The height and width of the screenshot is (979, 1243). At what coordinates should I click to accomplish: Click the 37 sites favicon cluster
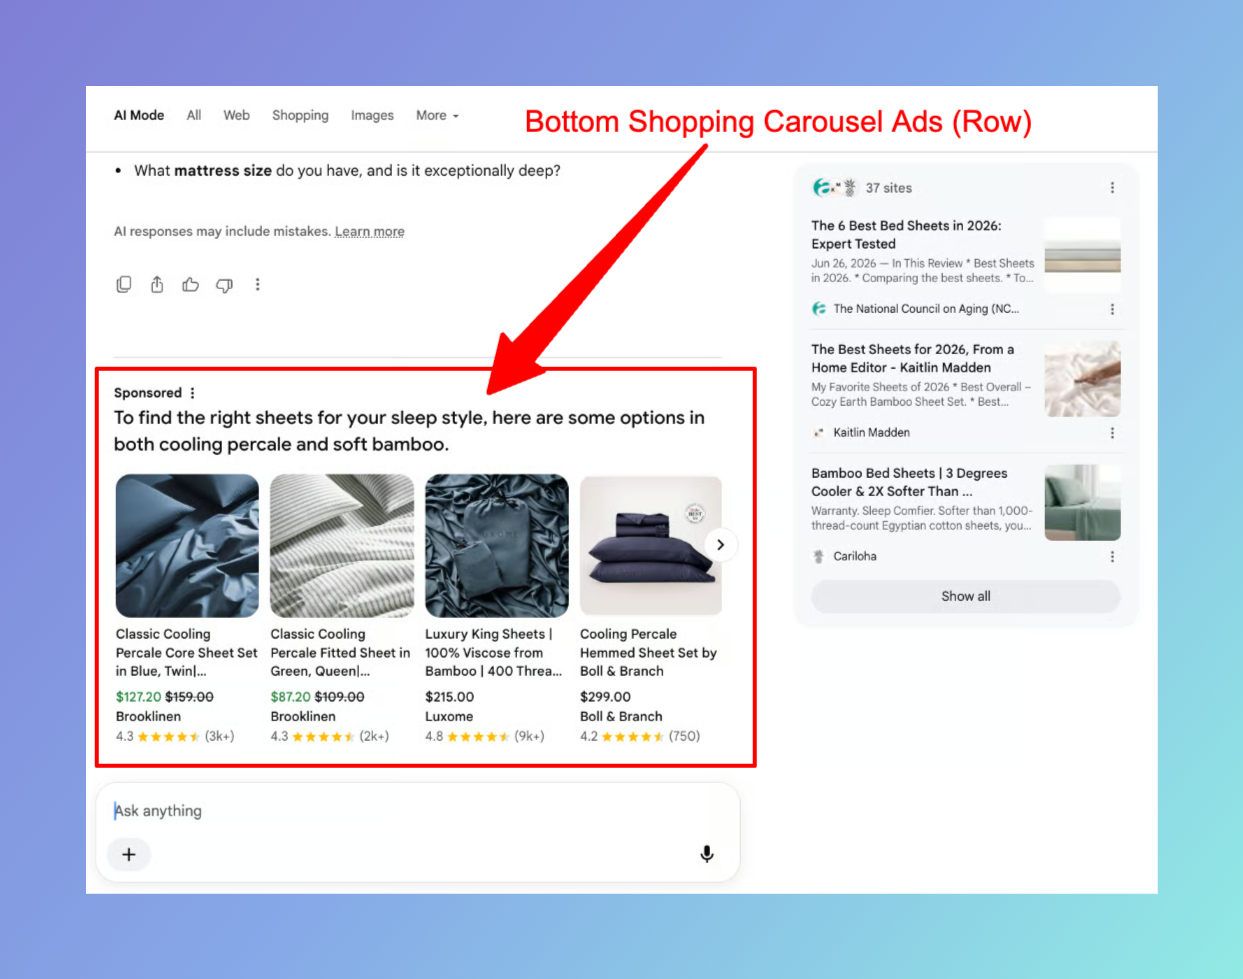click(835, 188)
